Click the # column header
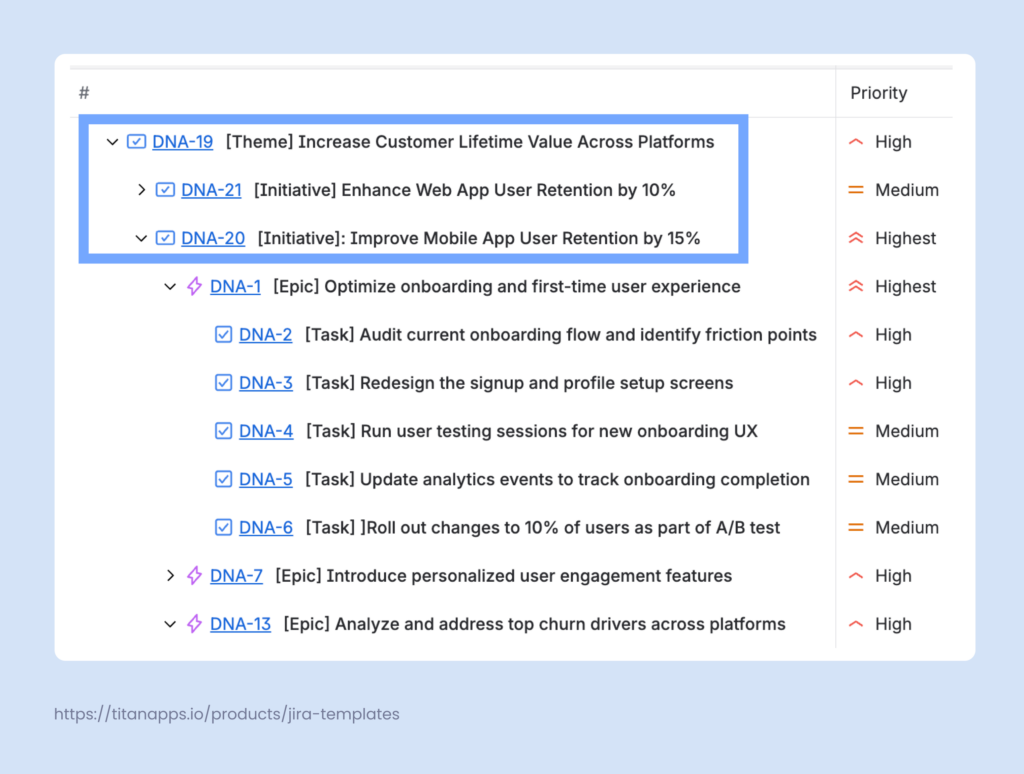The width and height of the screenshot is (1024, 774). (84, 92)
